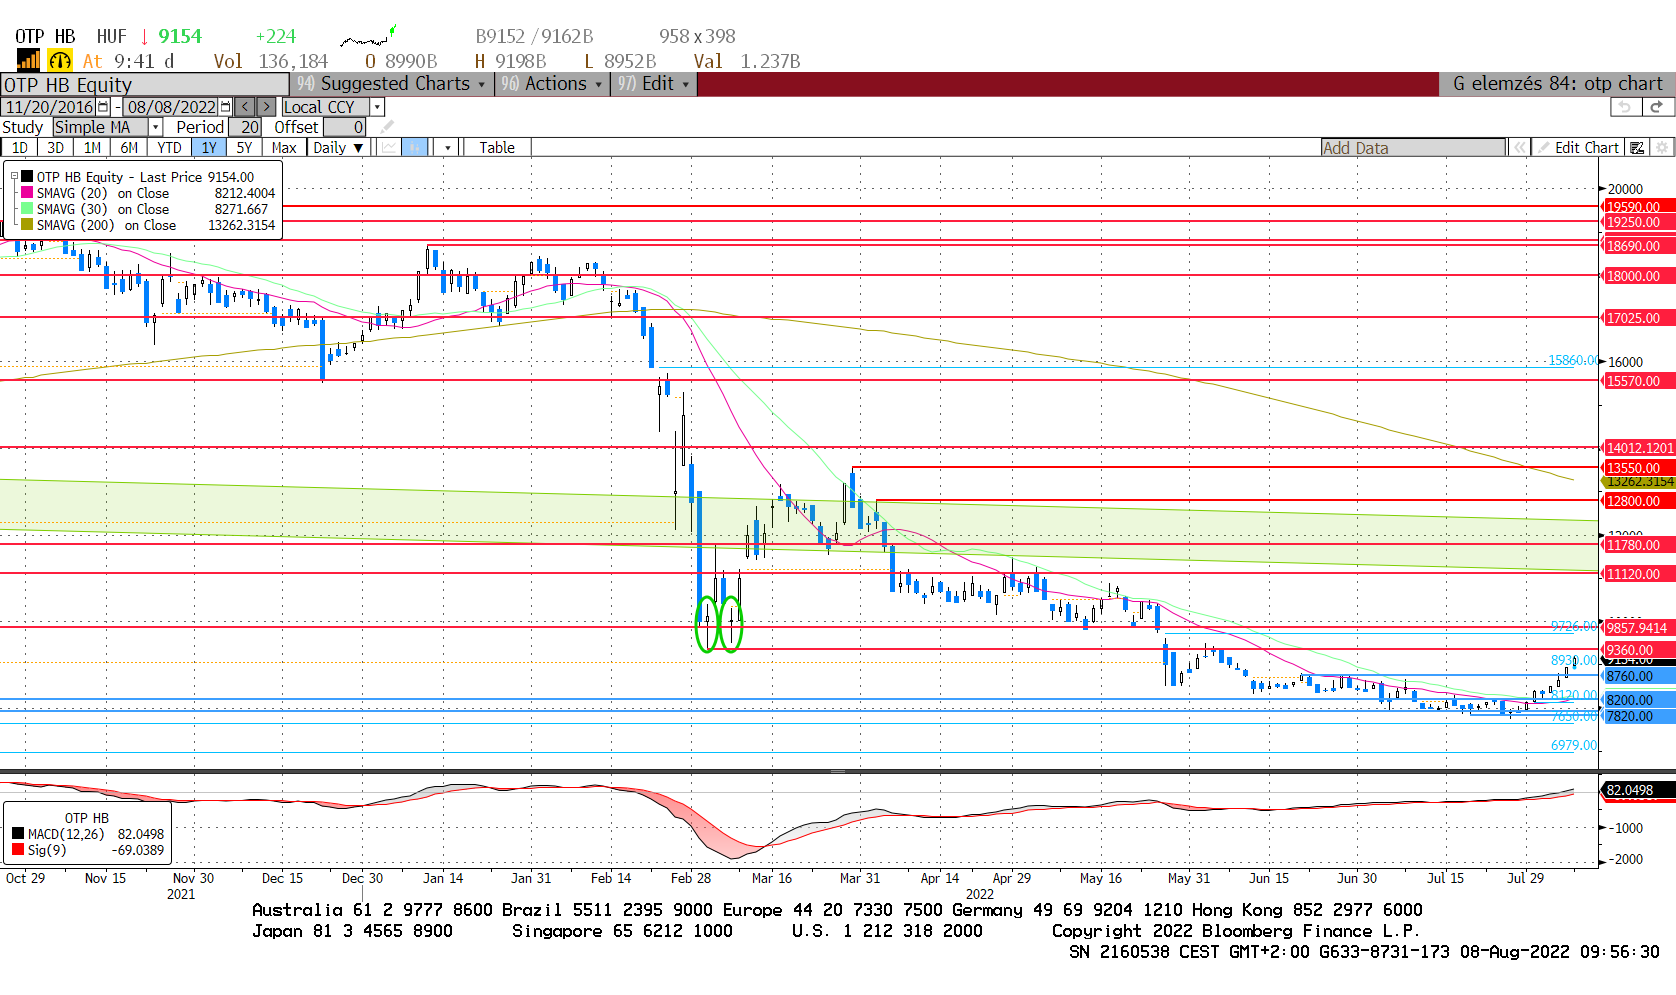Click the red Sig(9) legend swatch

pyautogui.click(x=18, y=850)
